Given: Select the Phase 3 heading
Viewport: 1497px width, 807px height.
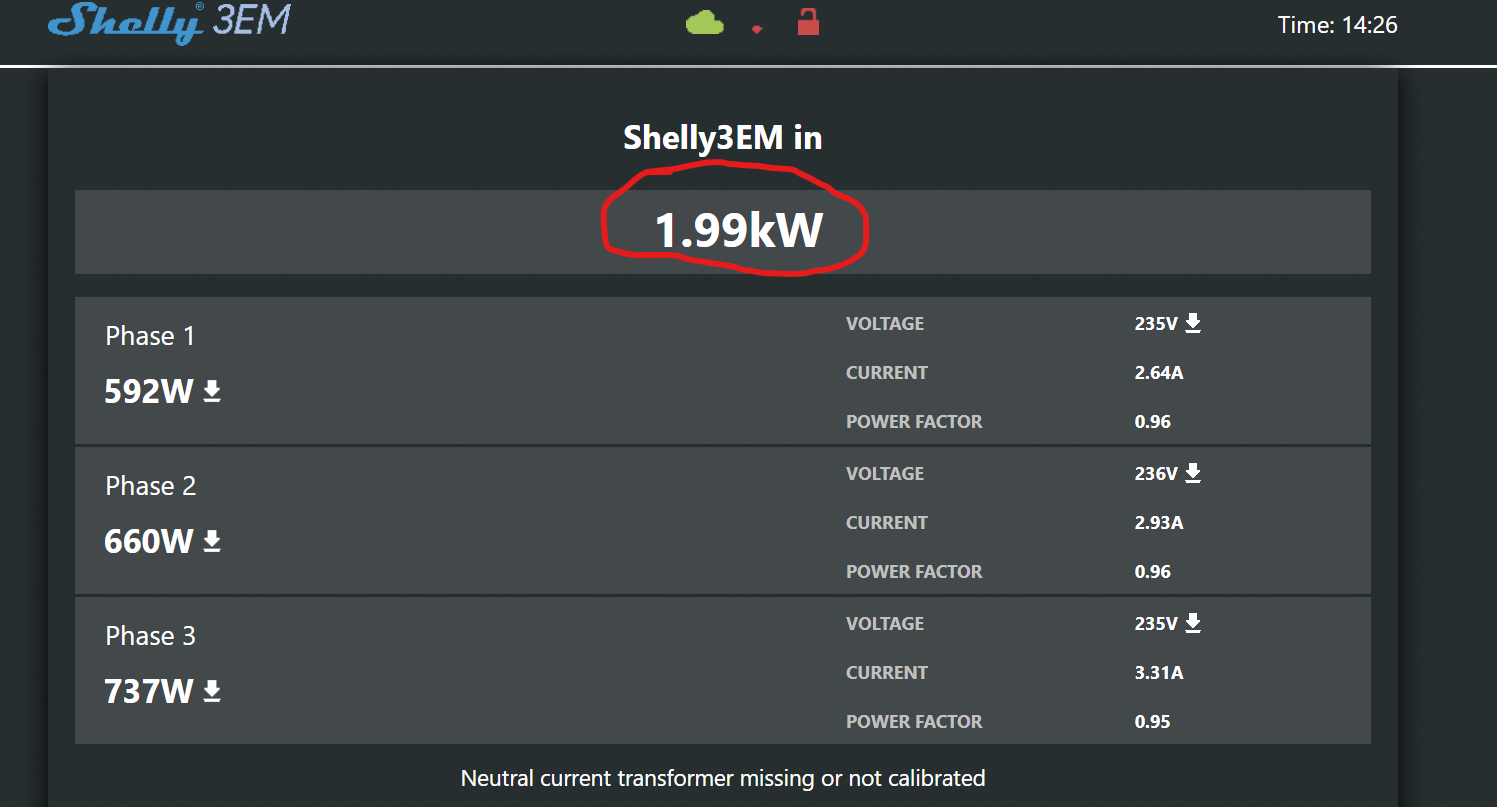Looking at the screenshot, I should point(150,636).
